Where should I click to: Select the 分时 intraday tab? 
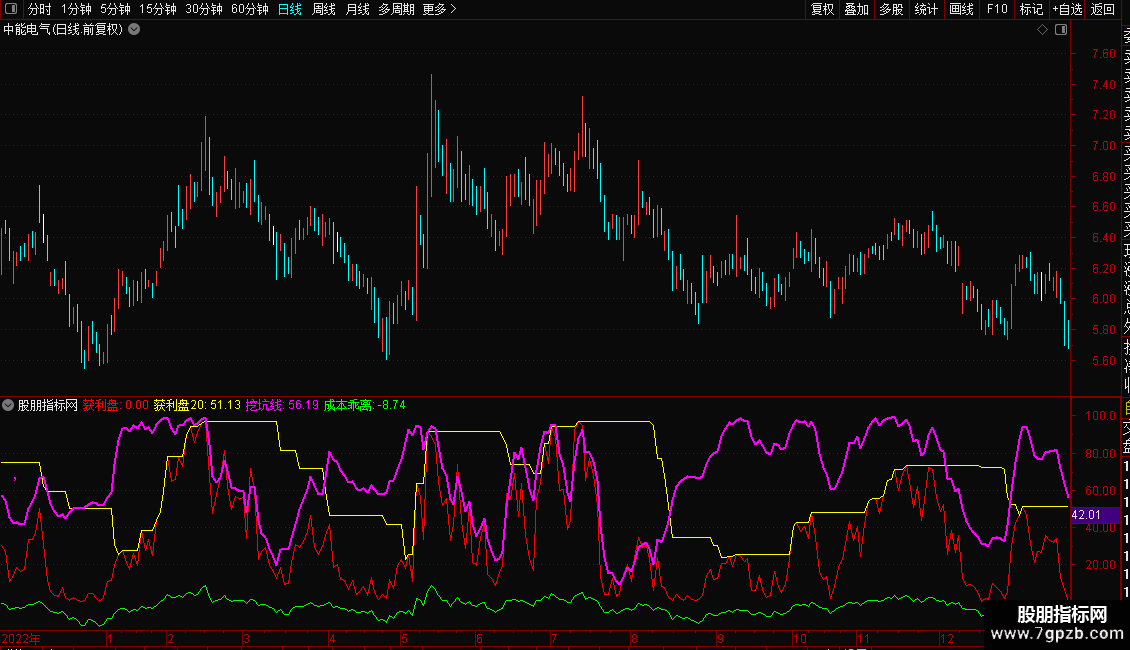point(39,9)
